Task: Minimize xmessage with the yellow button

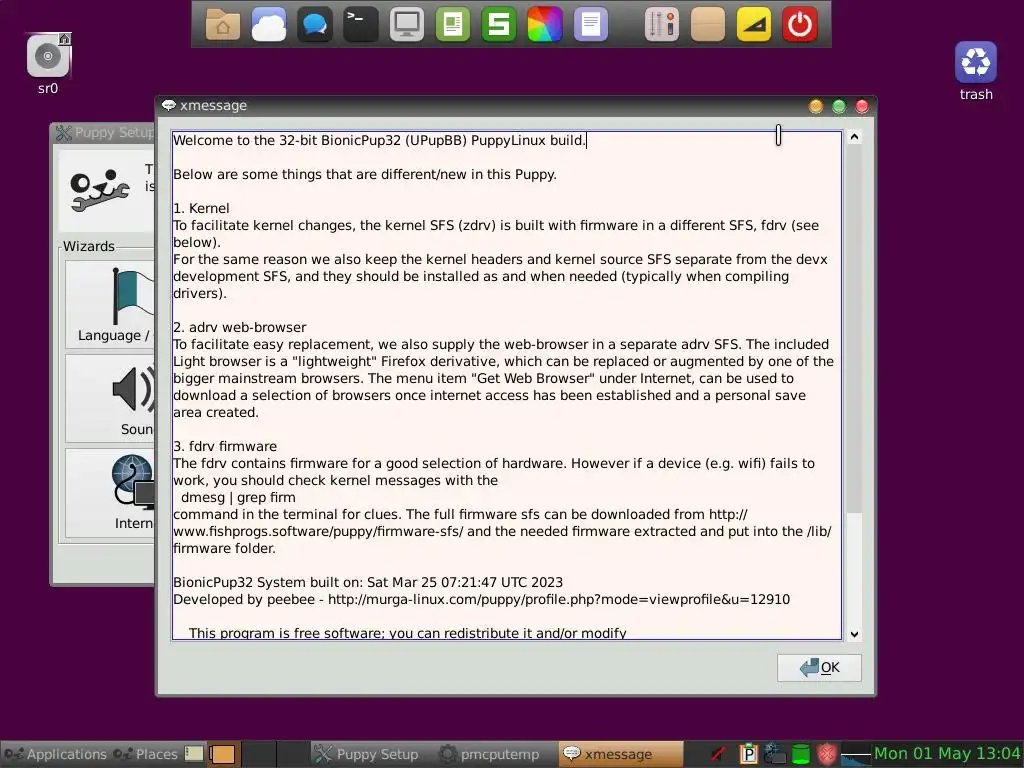Action: tap(816, 106)
